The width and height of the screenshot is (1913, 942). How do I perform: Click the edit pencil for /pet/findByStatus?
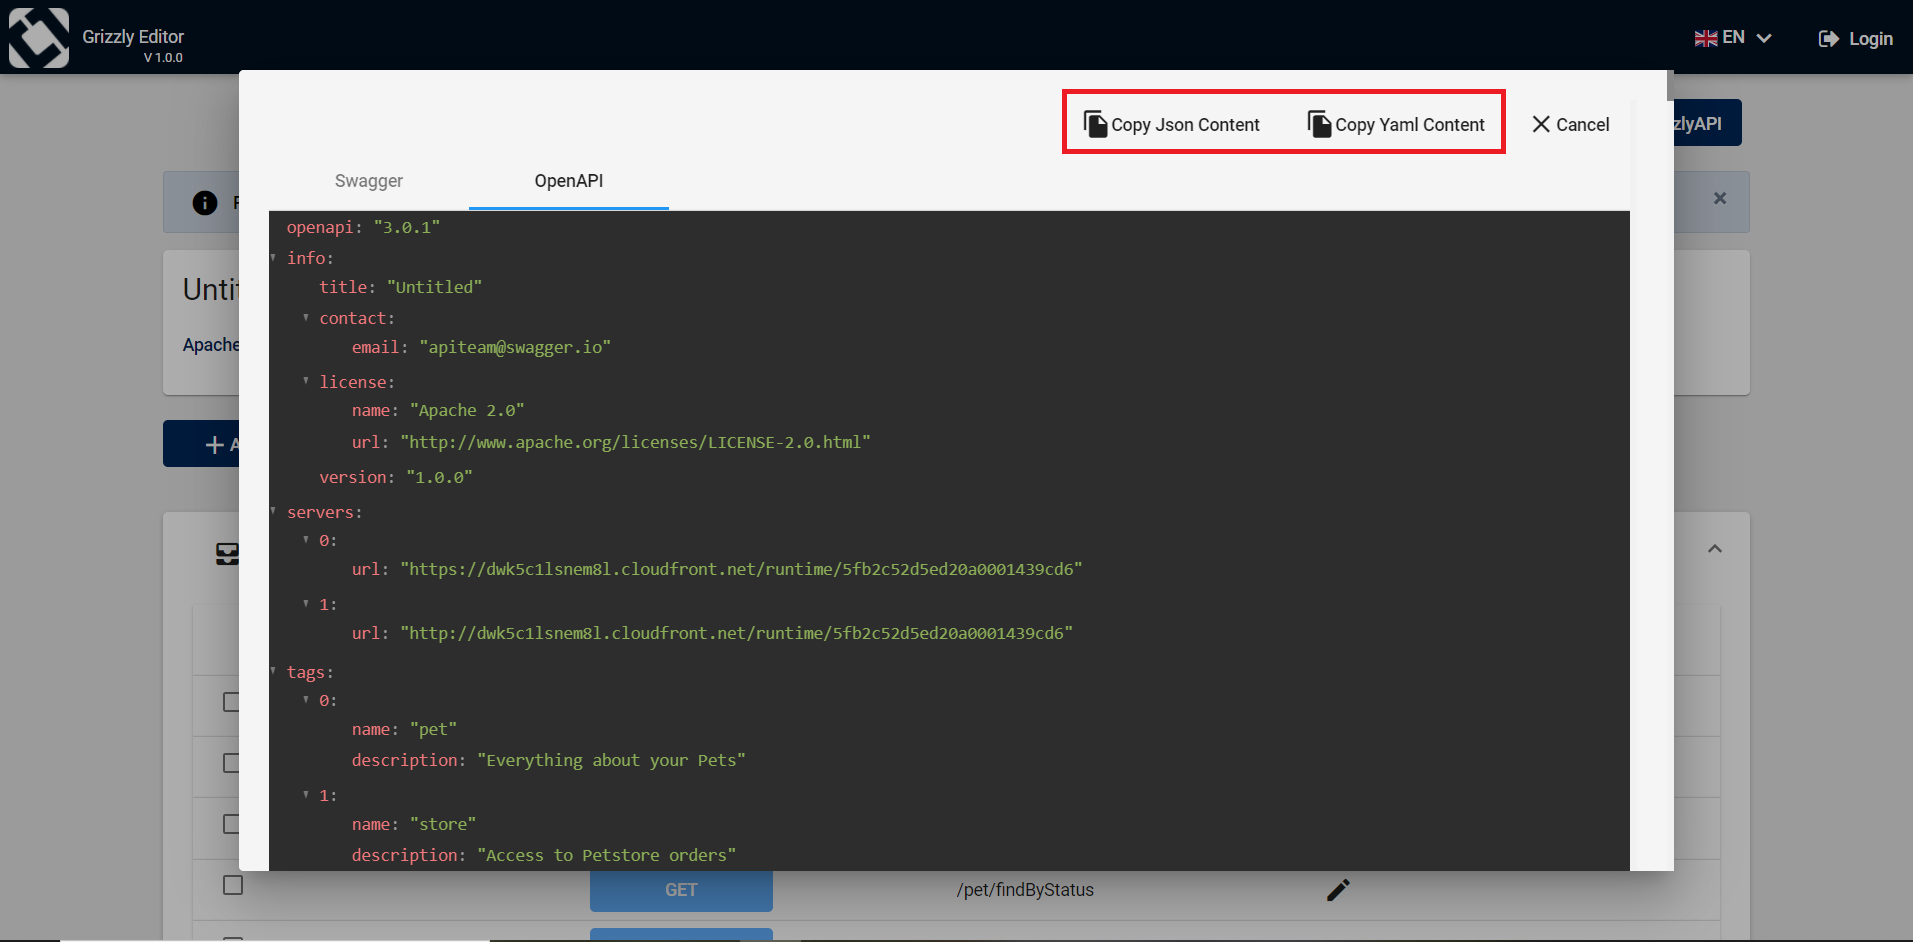click(1338, 890)
